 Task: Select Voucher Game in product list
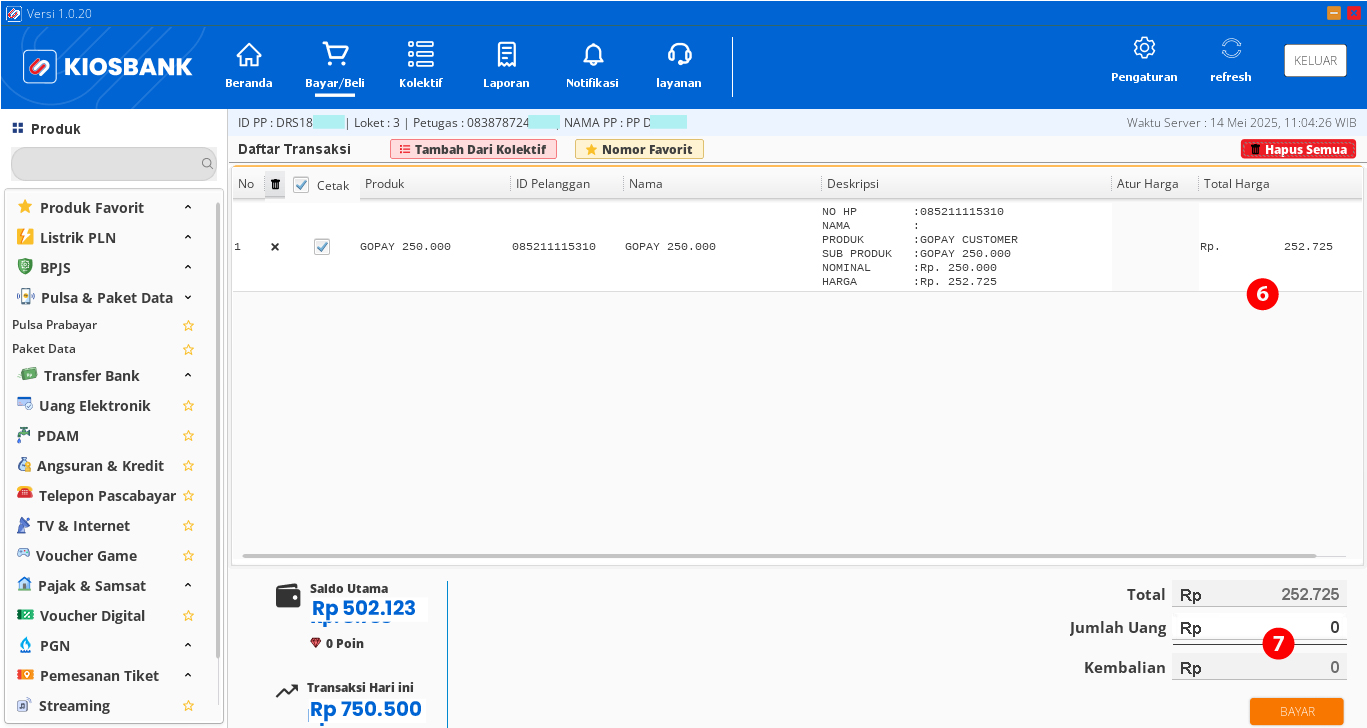click(x=87, y=556)
